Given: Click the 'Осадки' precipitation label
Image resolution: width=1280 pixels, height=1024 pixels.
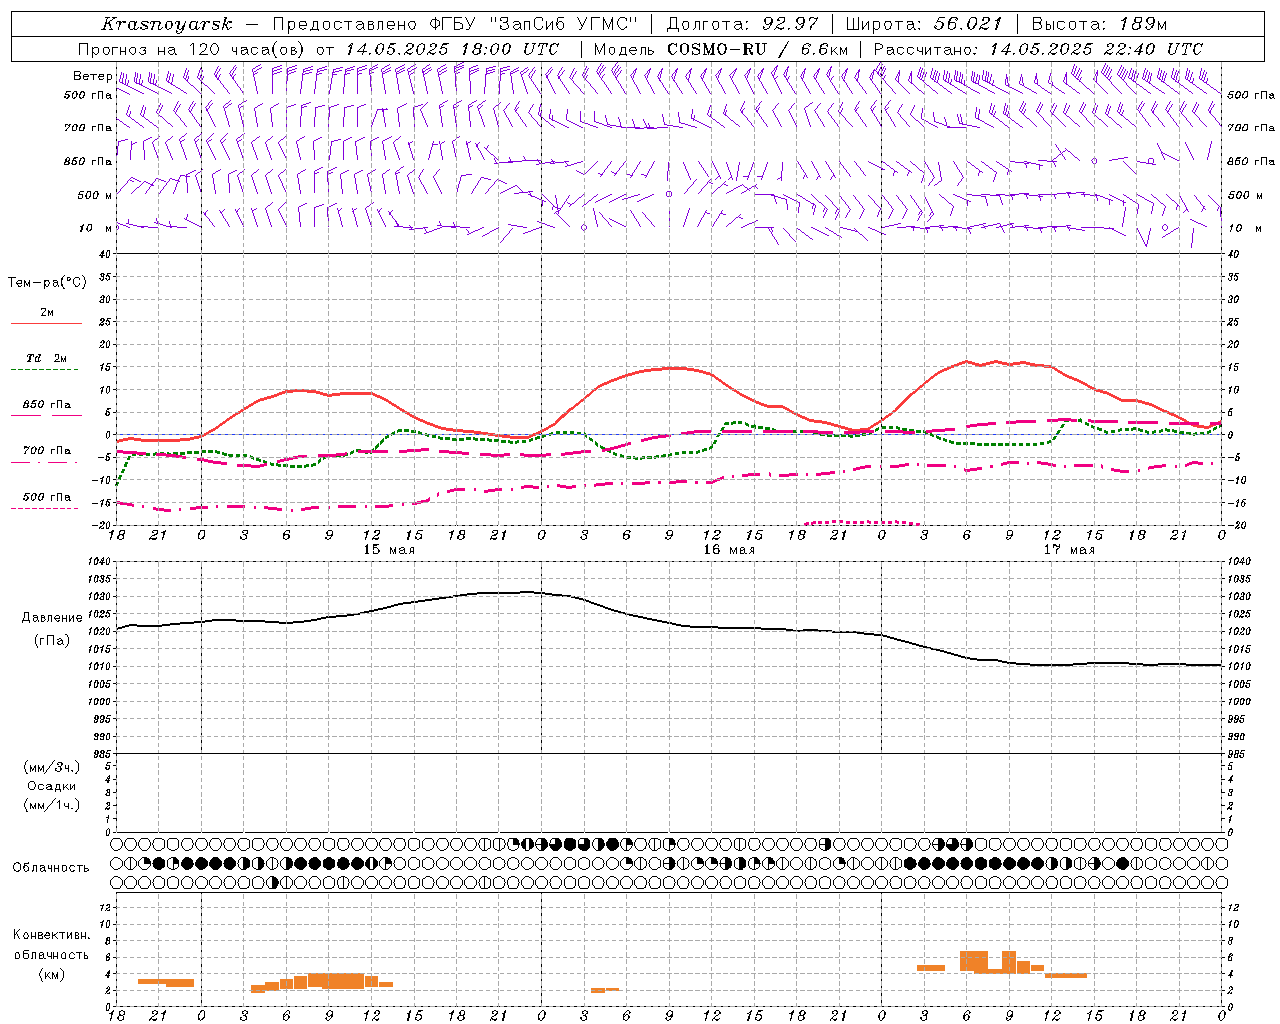Looking at the screenshot, I should click(51, 786).
